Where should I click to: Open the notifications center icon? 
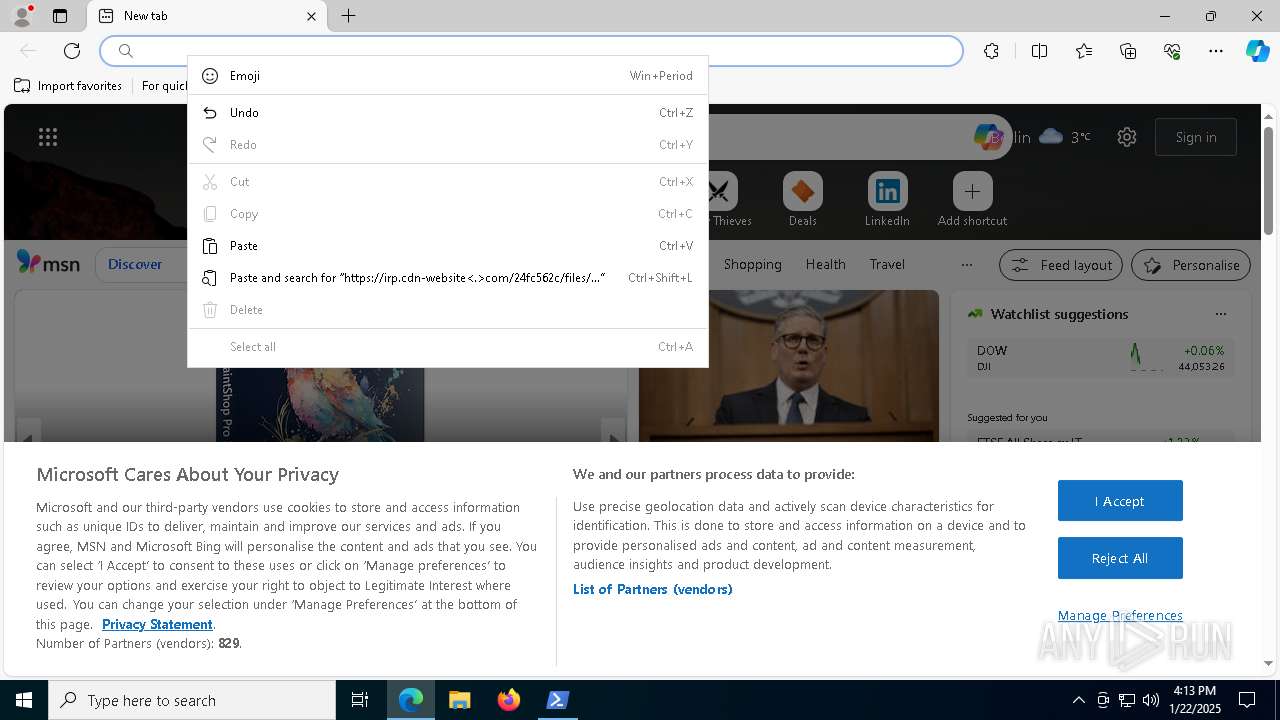pos(1247,700)
